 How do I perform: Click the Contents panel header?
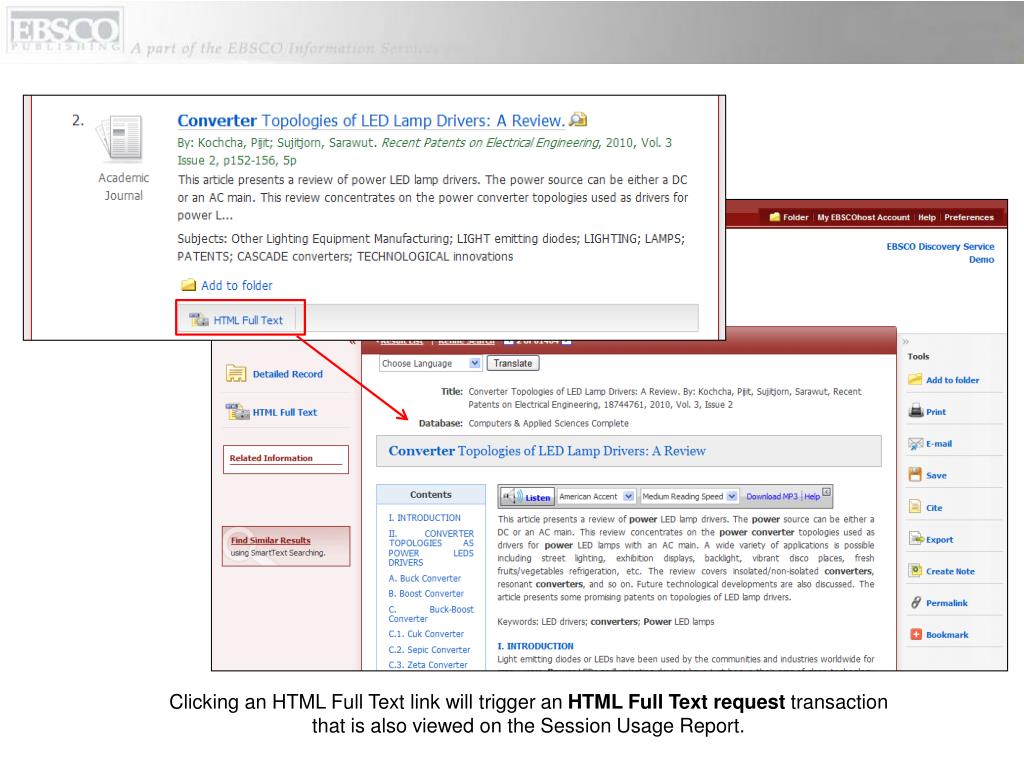click(x=430, y=494)
